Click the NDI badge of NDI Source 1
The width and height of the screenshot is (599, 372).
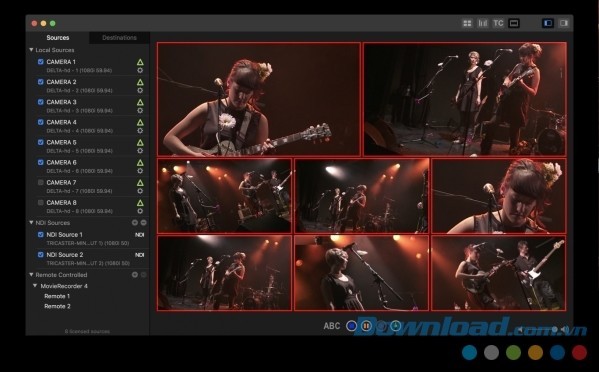[139, 235]
